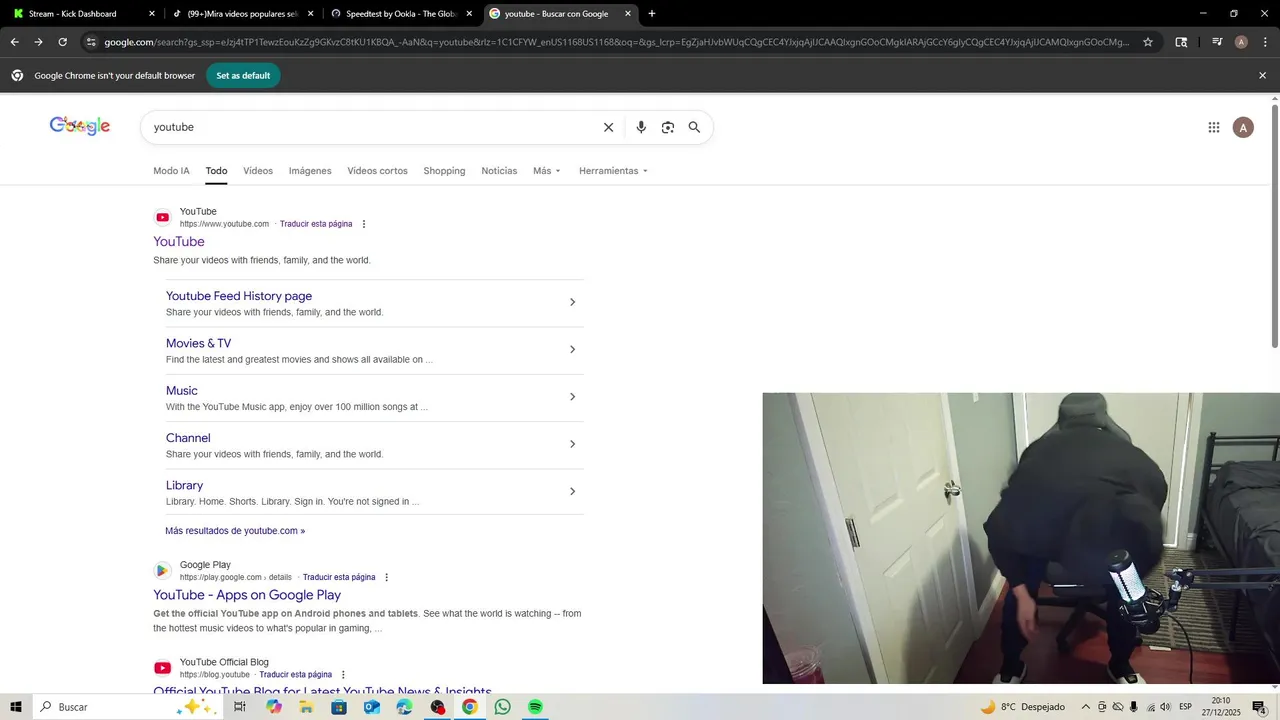Screen dimensions: 1280x720
Task: Go forward using the browser forward arrow
Action: [x=38, y=42]
